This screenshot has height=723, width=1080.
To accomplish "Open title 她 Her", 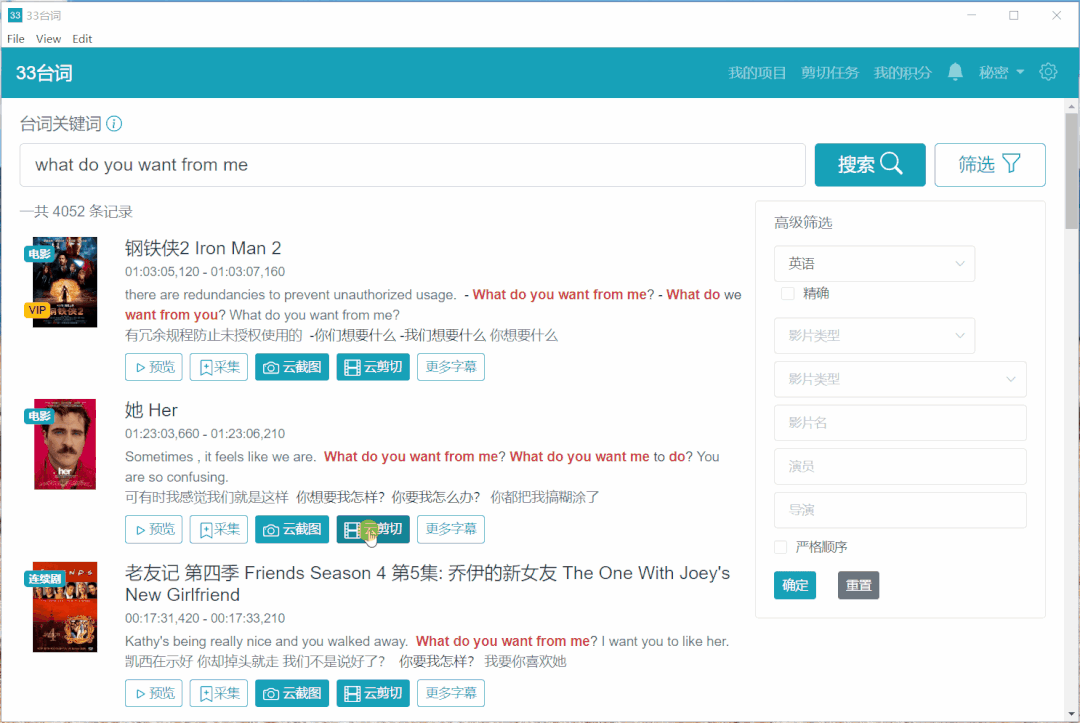I will 152,410.
